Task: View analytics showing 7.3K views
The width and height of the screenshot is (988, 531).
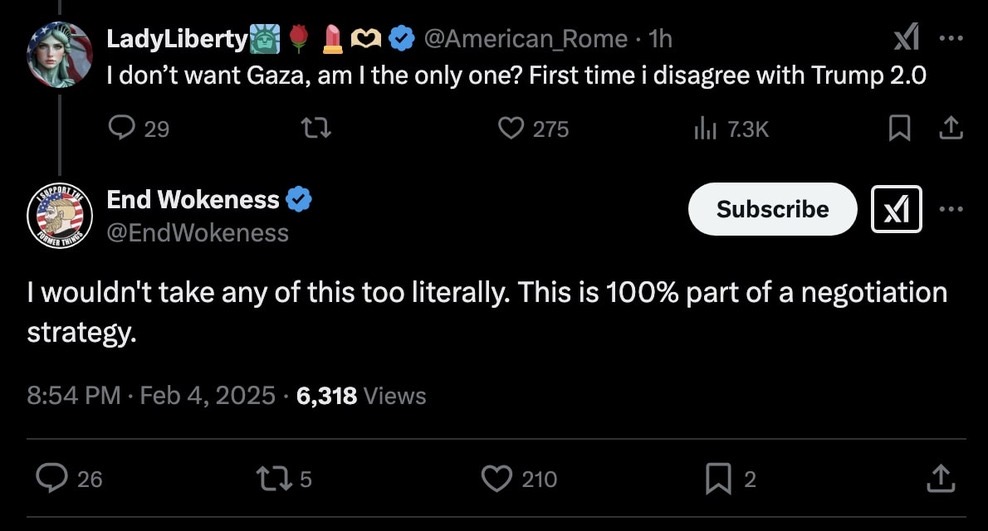Action: click(706, 128)
